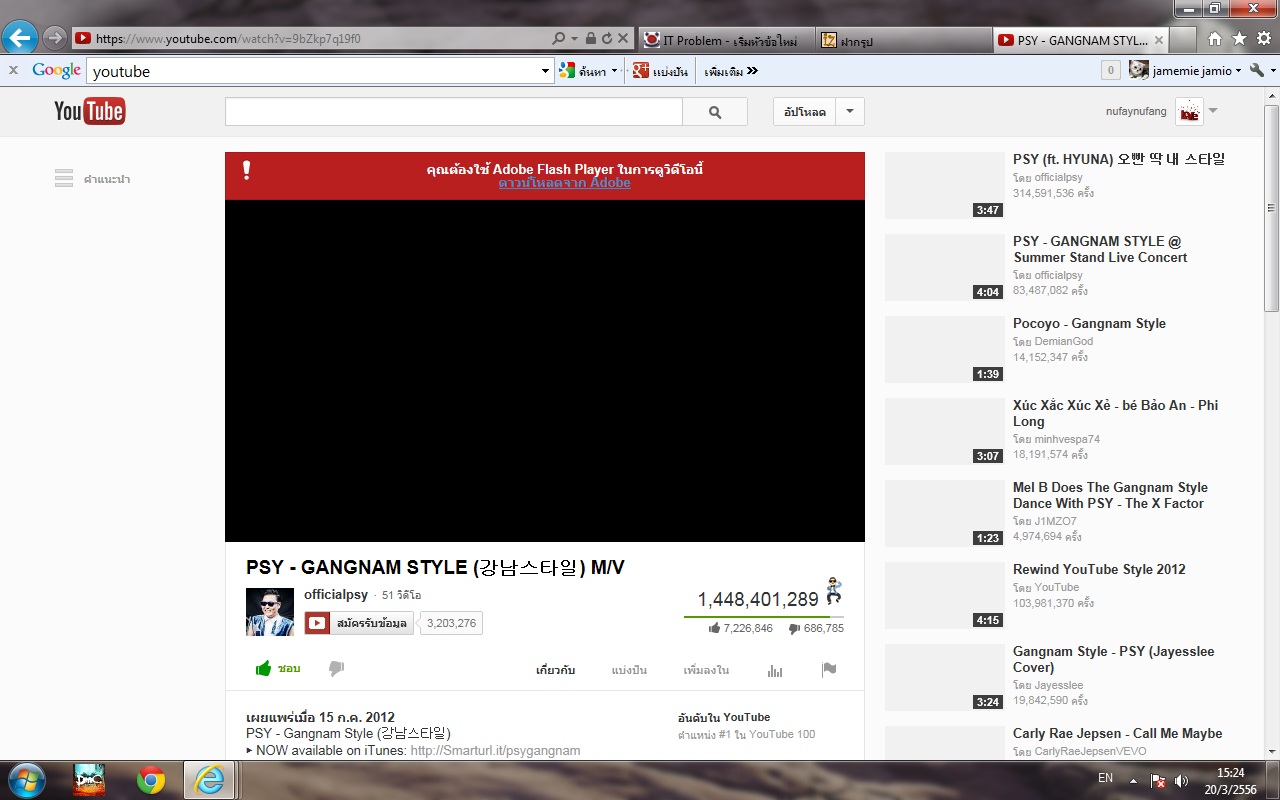Switch to the IT Problem tab

pyautogui.click(x=727, y=40)
